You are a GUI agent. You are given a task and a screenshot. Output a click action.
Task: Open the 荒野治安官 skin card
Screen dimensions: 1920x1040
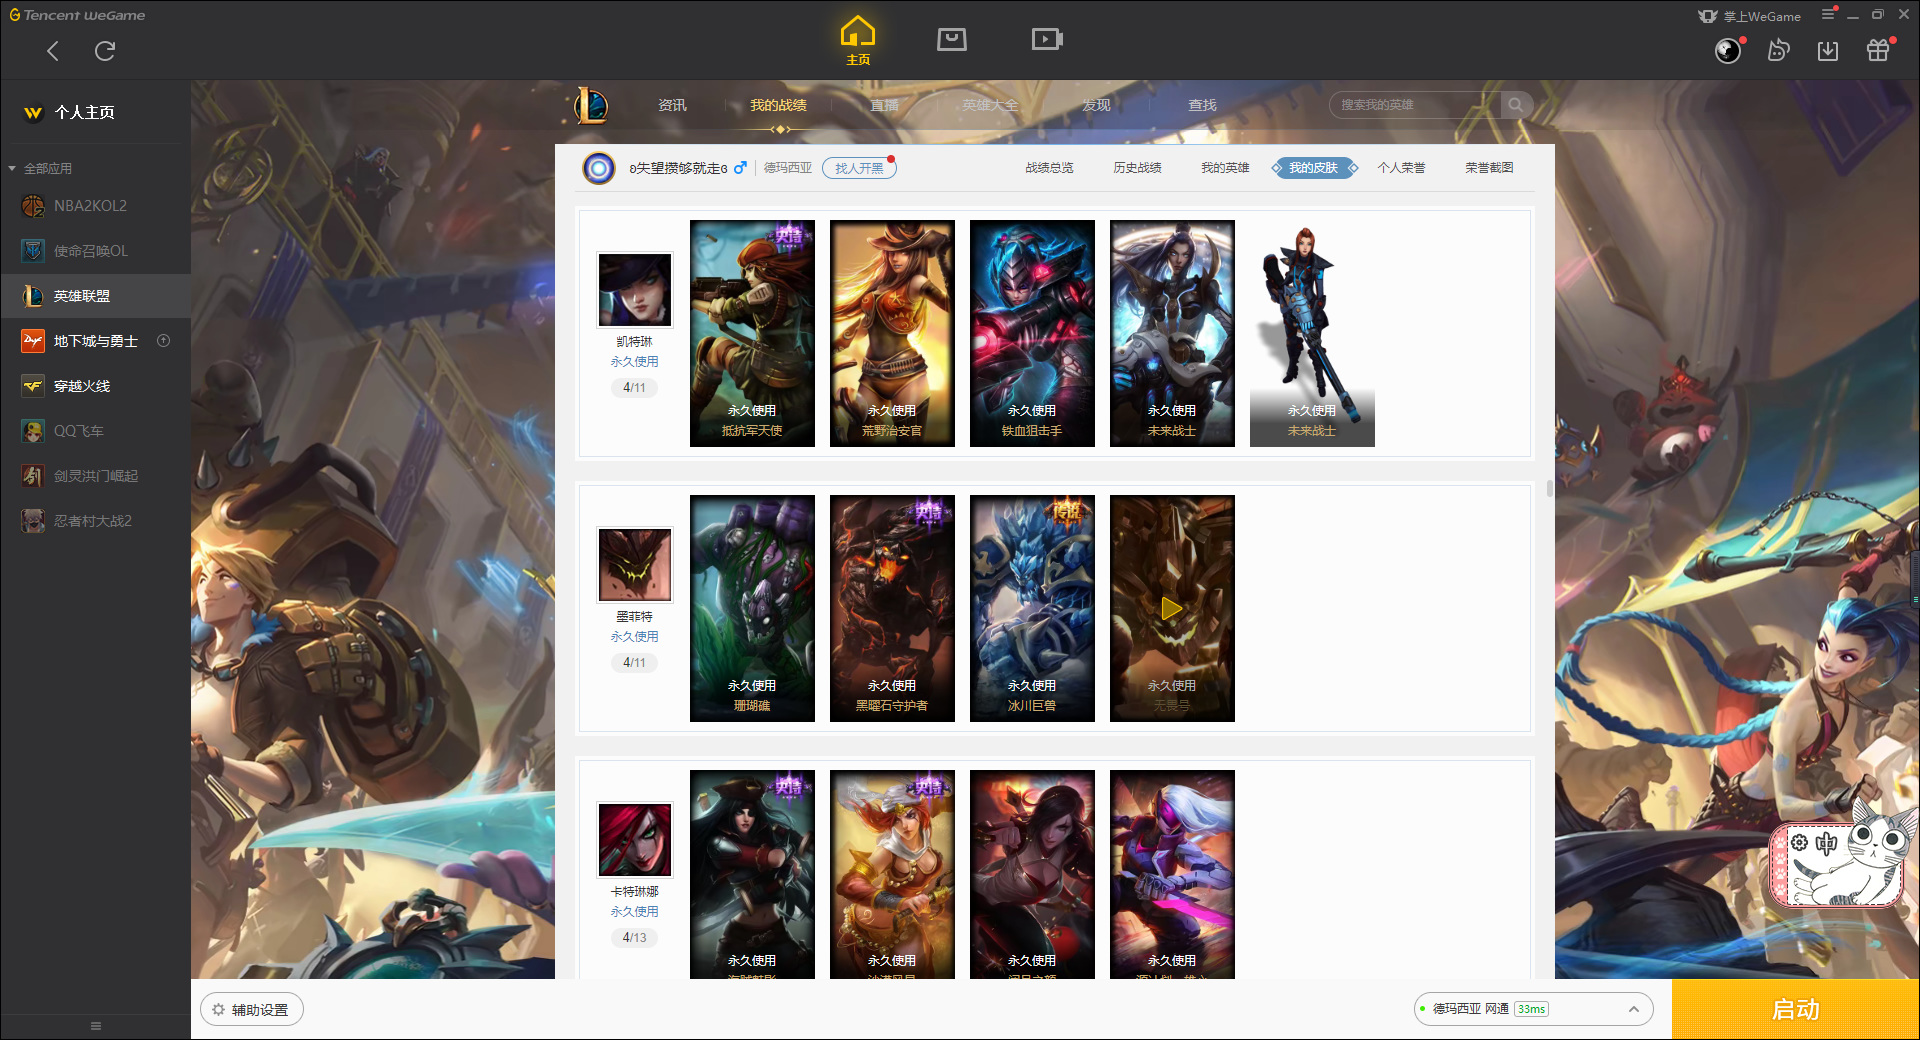[x=892, y=333]
